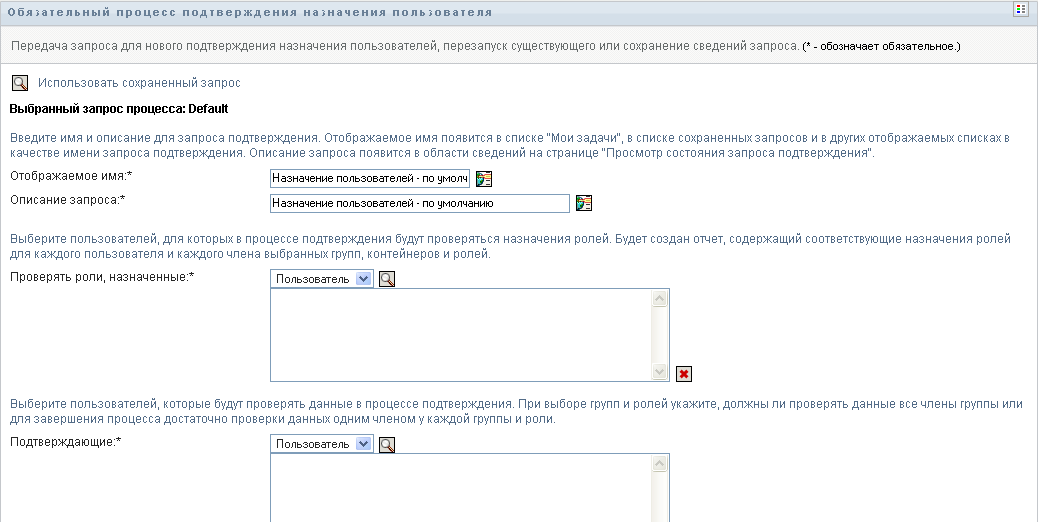The height and width of the screenshot is (522, 1038).
Task: Click search icon beside Проверять роли dropdown
Action: pyautogui.click(x=387, y=279)
